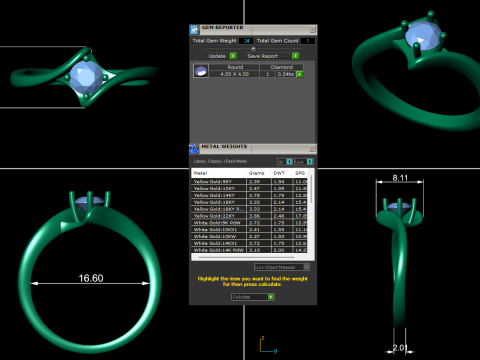Select the White Gold:10KW row

(x=249, y=236)
